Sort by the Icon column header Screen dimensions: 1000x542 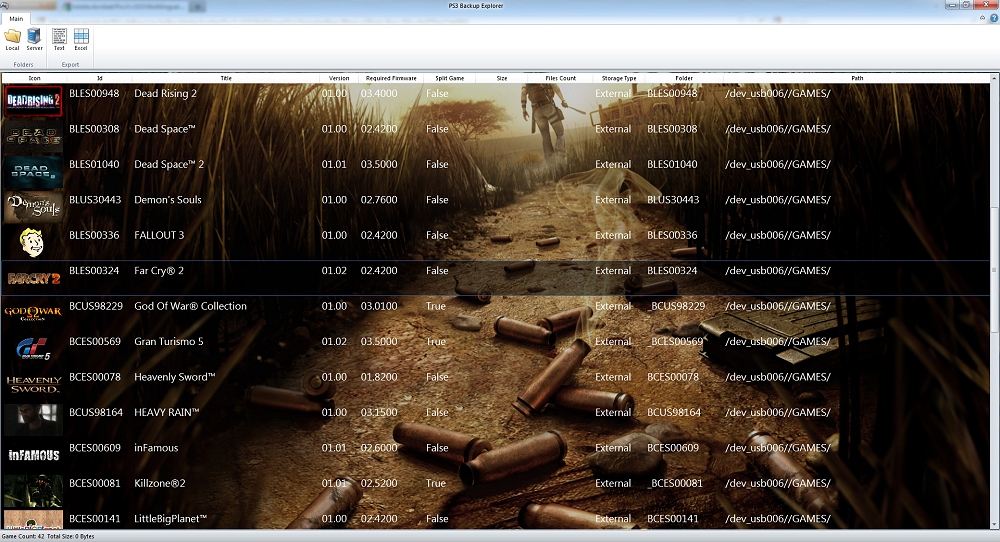point(34,78)
